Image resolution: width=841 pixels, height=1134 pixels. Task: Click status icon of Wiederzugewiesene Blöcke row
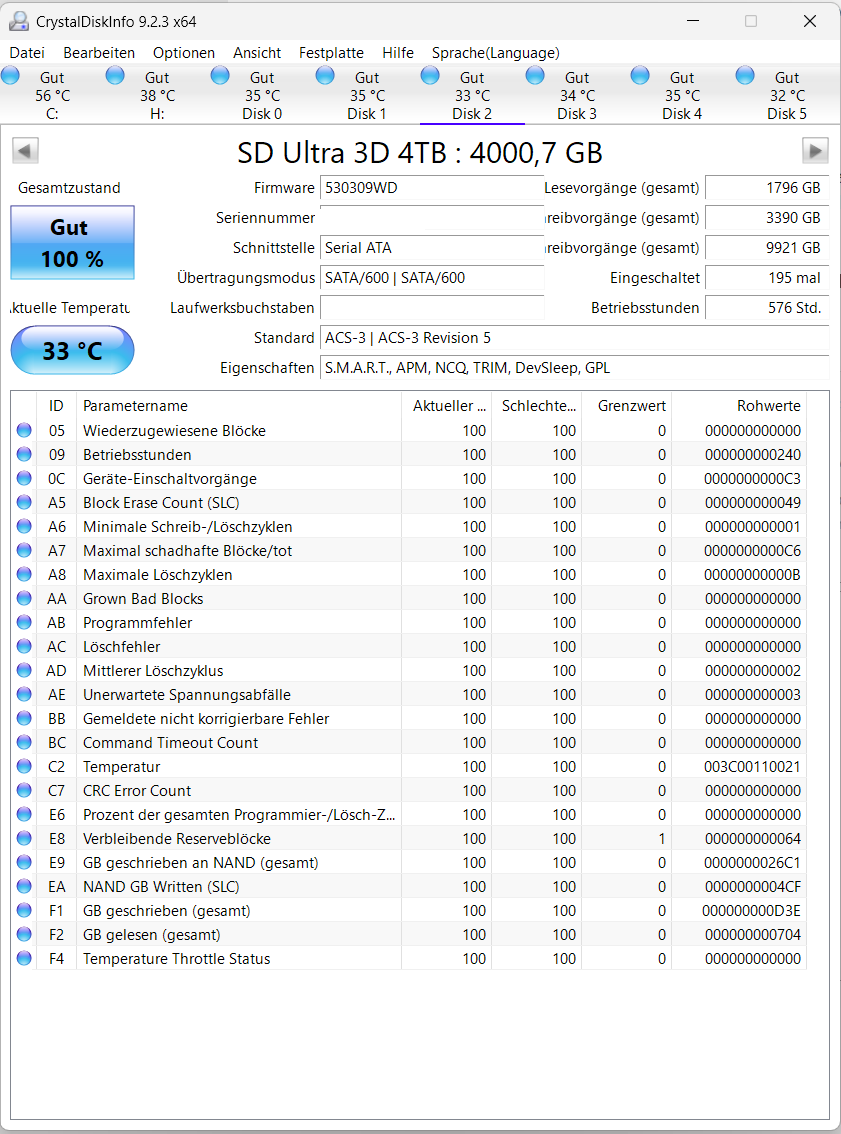point(24,430)
